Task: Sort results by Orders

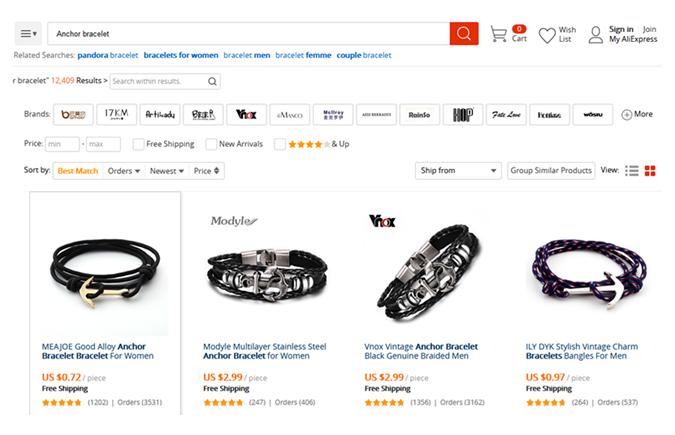Action: [x=123, y=171]
